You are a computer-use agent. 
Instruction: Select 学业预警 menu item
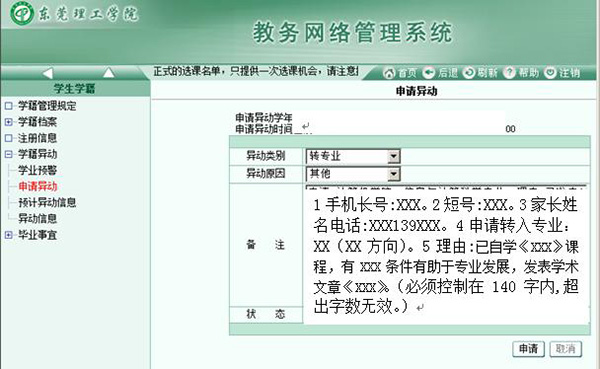(x=38, y=170)
